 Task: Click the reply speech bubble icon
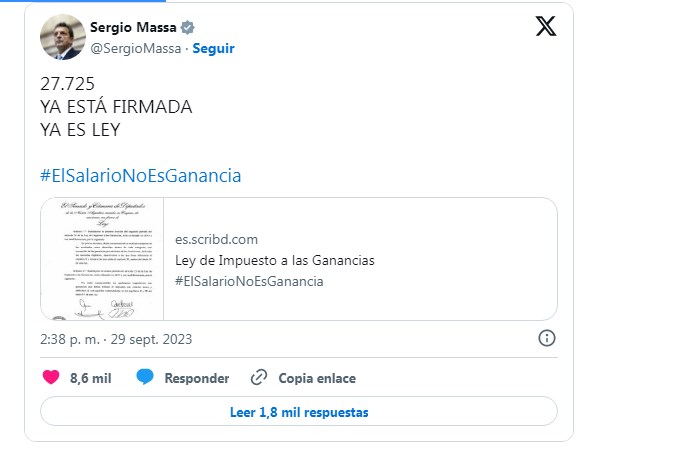point(145,378)
